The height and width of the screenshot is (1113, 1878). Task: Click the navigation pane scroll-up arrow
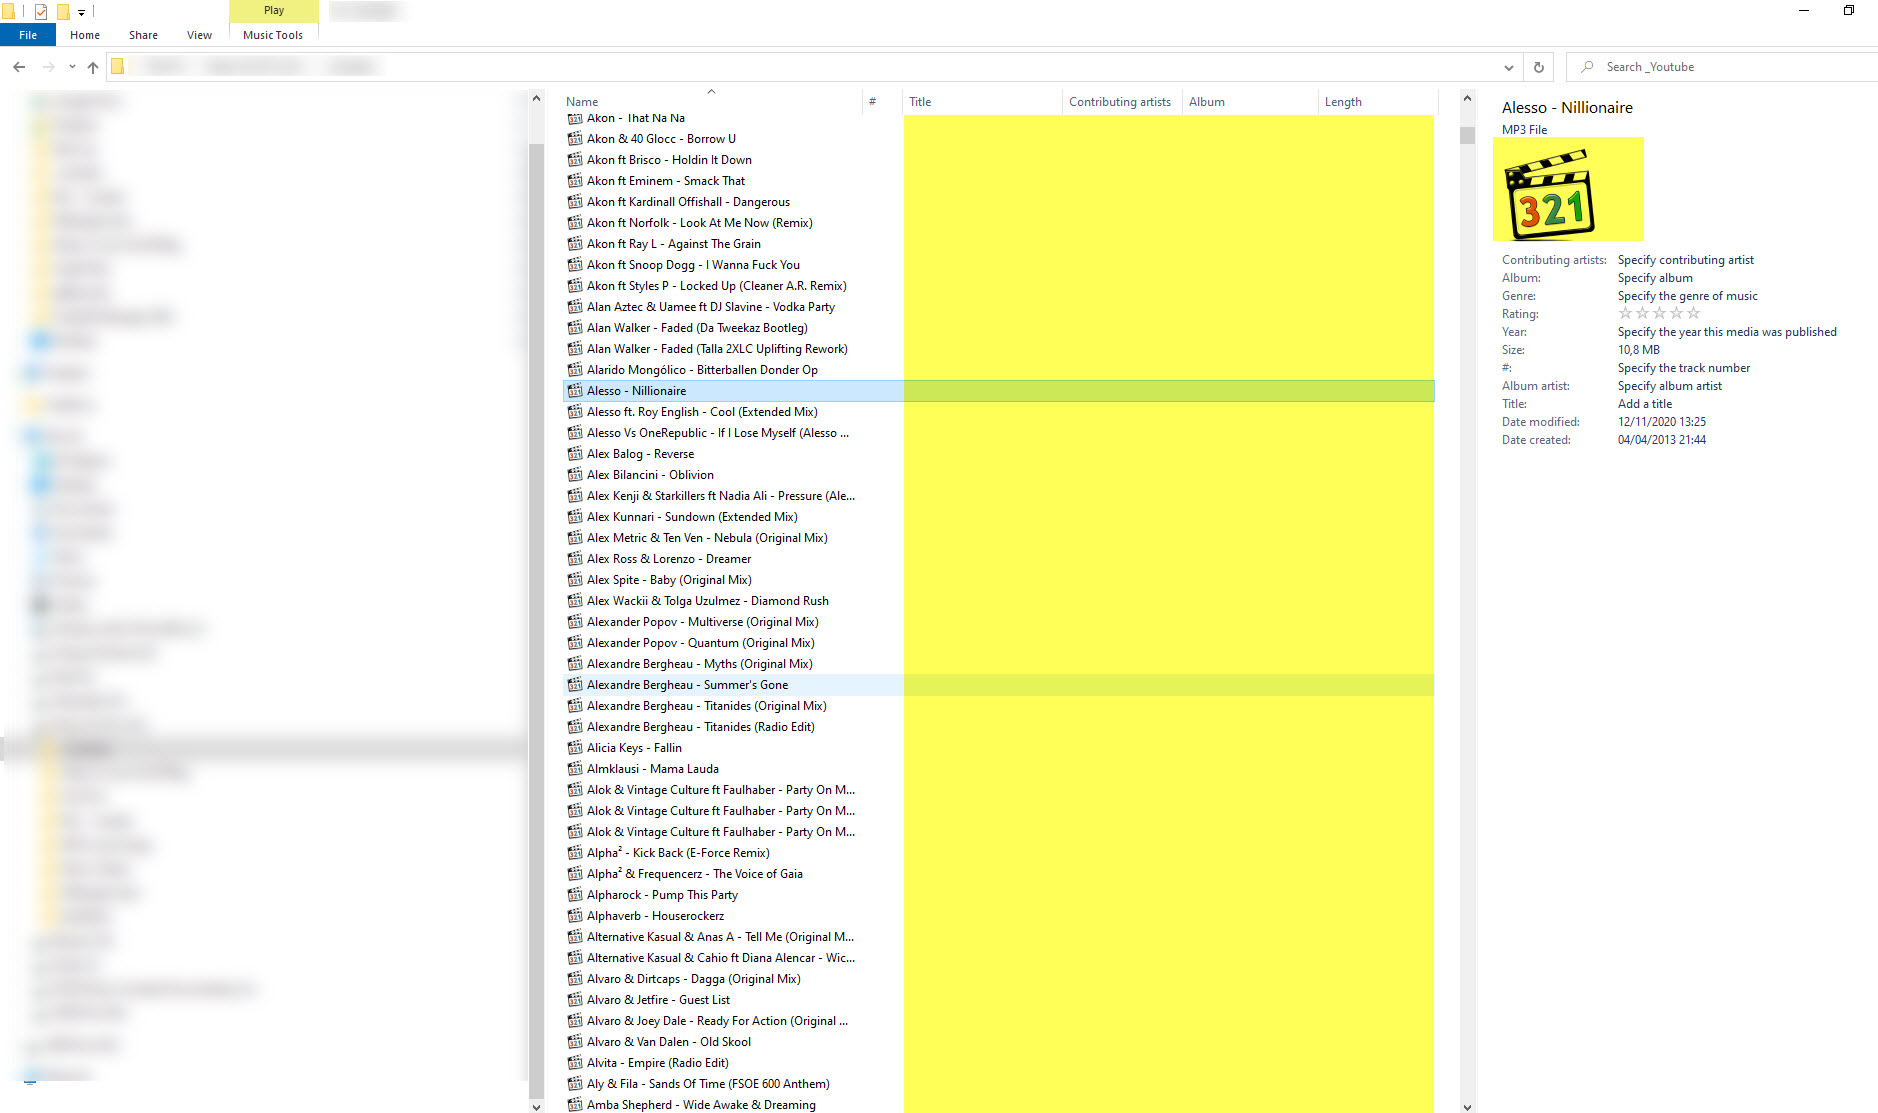536,98
